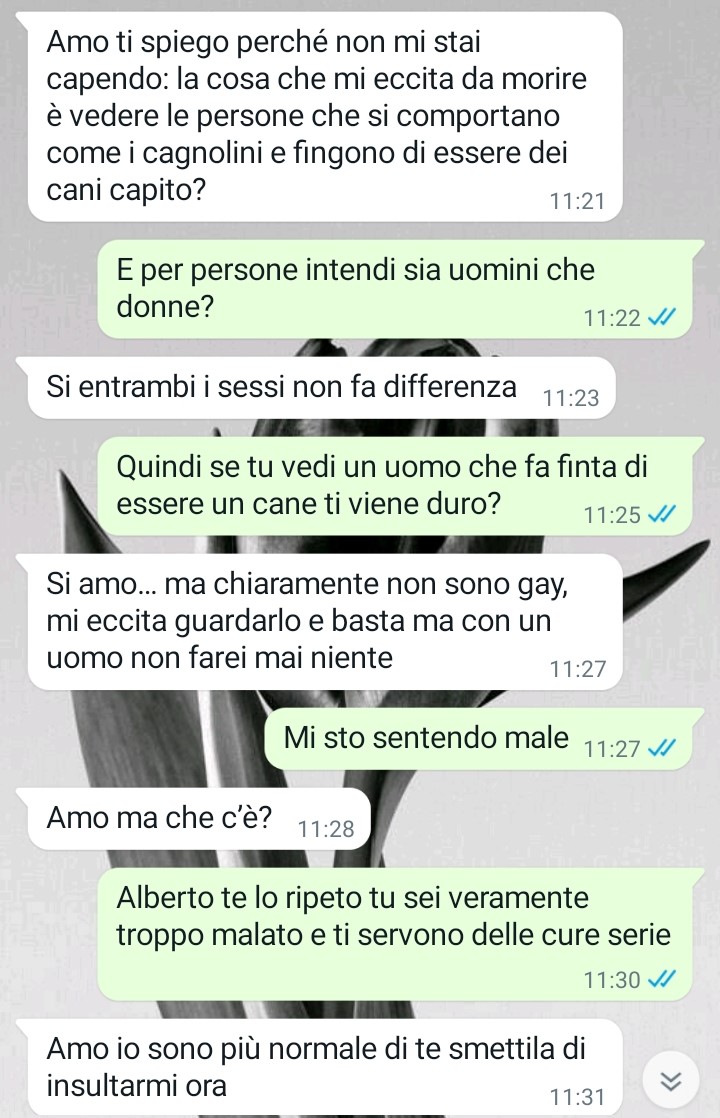Tap the 11:23 timestamp
This screenshot has height=1118, width=720.
click(571, 398)
